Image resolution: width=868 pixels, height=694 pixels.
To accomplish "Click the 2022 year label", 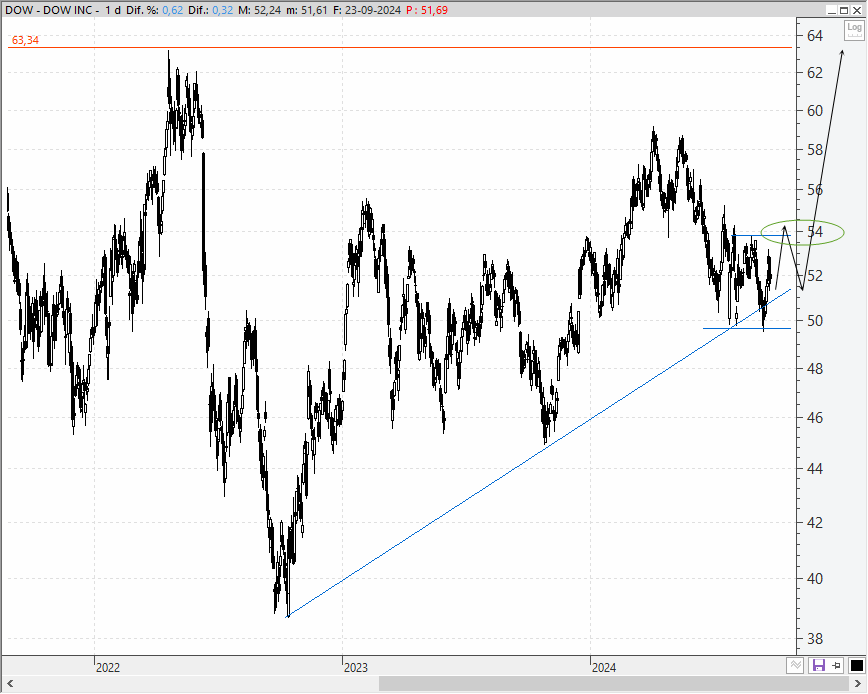I will pos(107,667).
